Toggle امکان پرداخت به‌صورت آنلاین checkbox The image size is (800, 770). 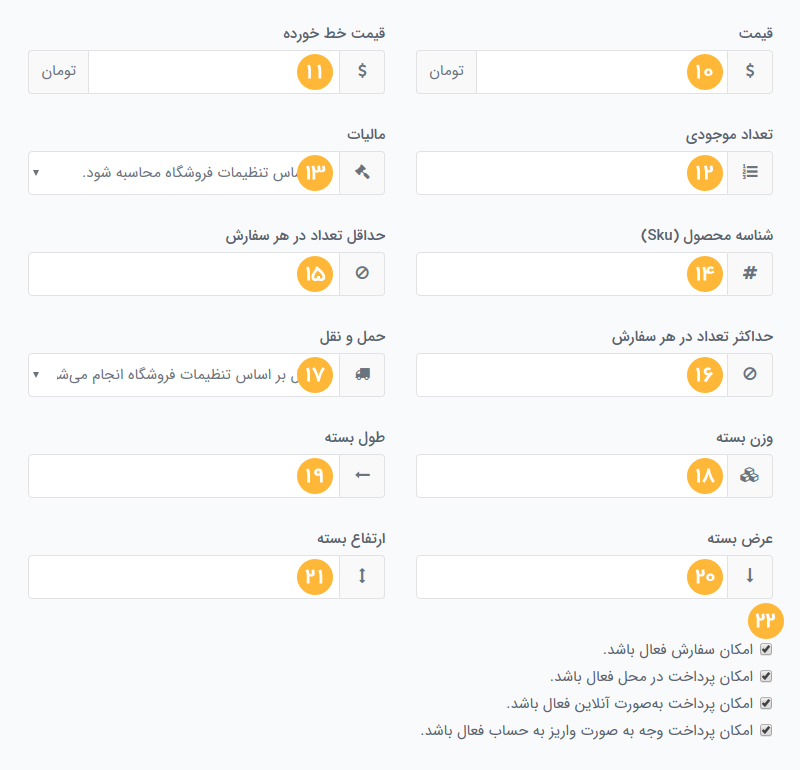(x=767, y=703)
